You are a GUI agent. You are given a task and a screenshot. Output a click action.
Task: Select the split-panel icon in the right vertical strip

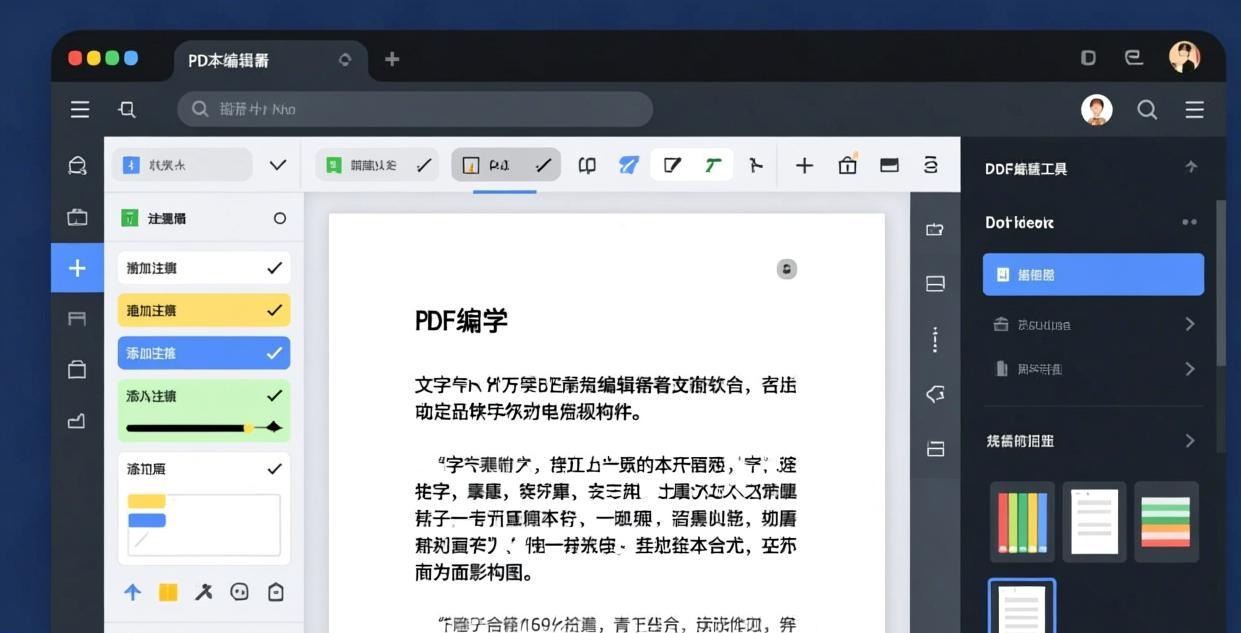click(935, 284)
